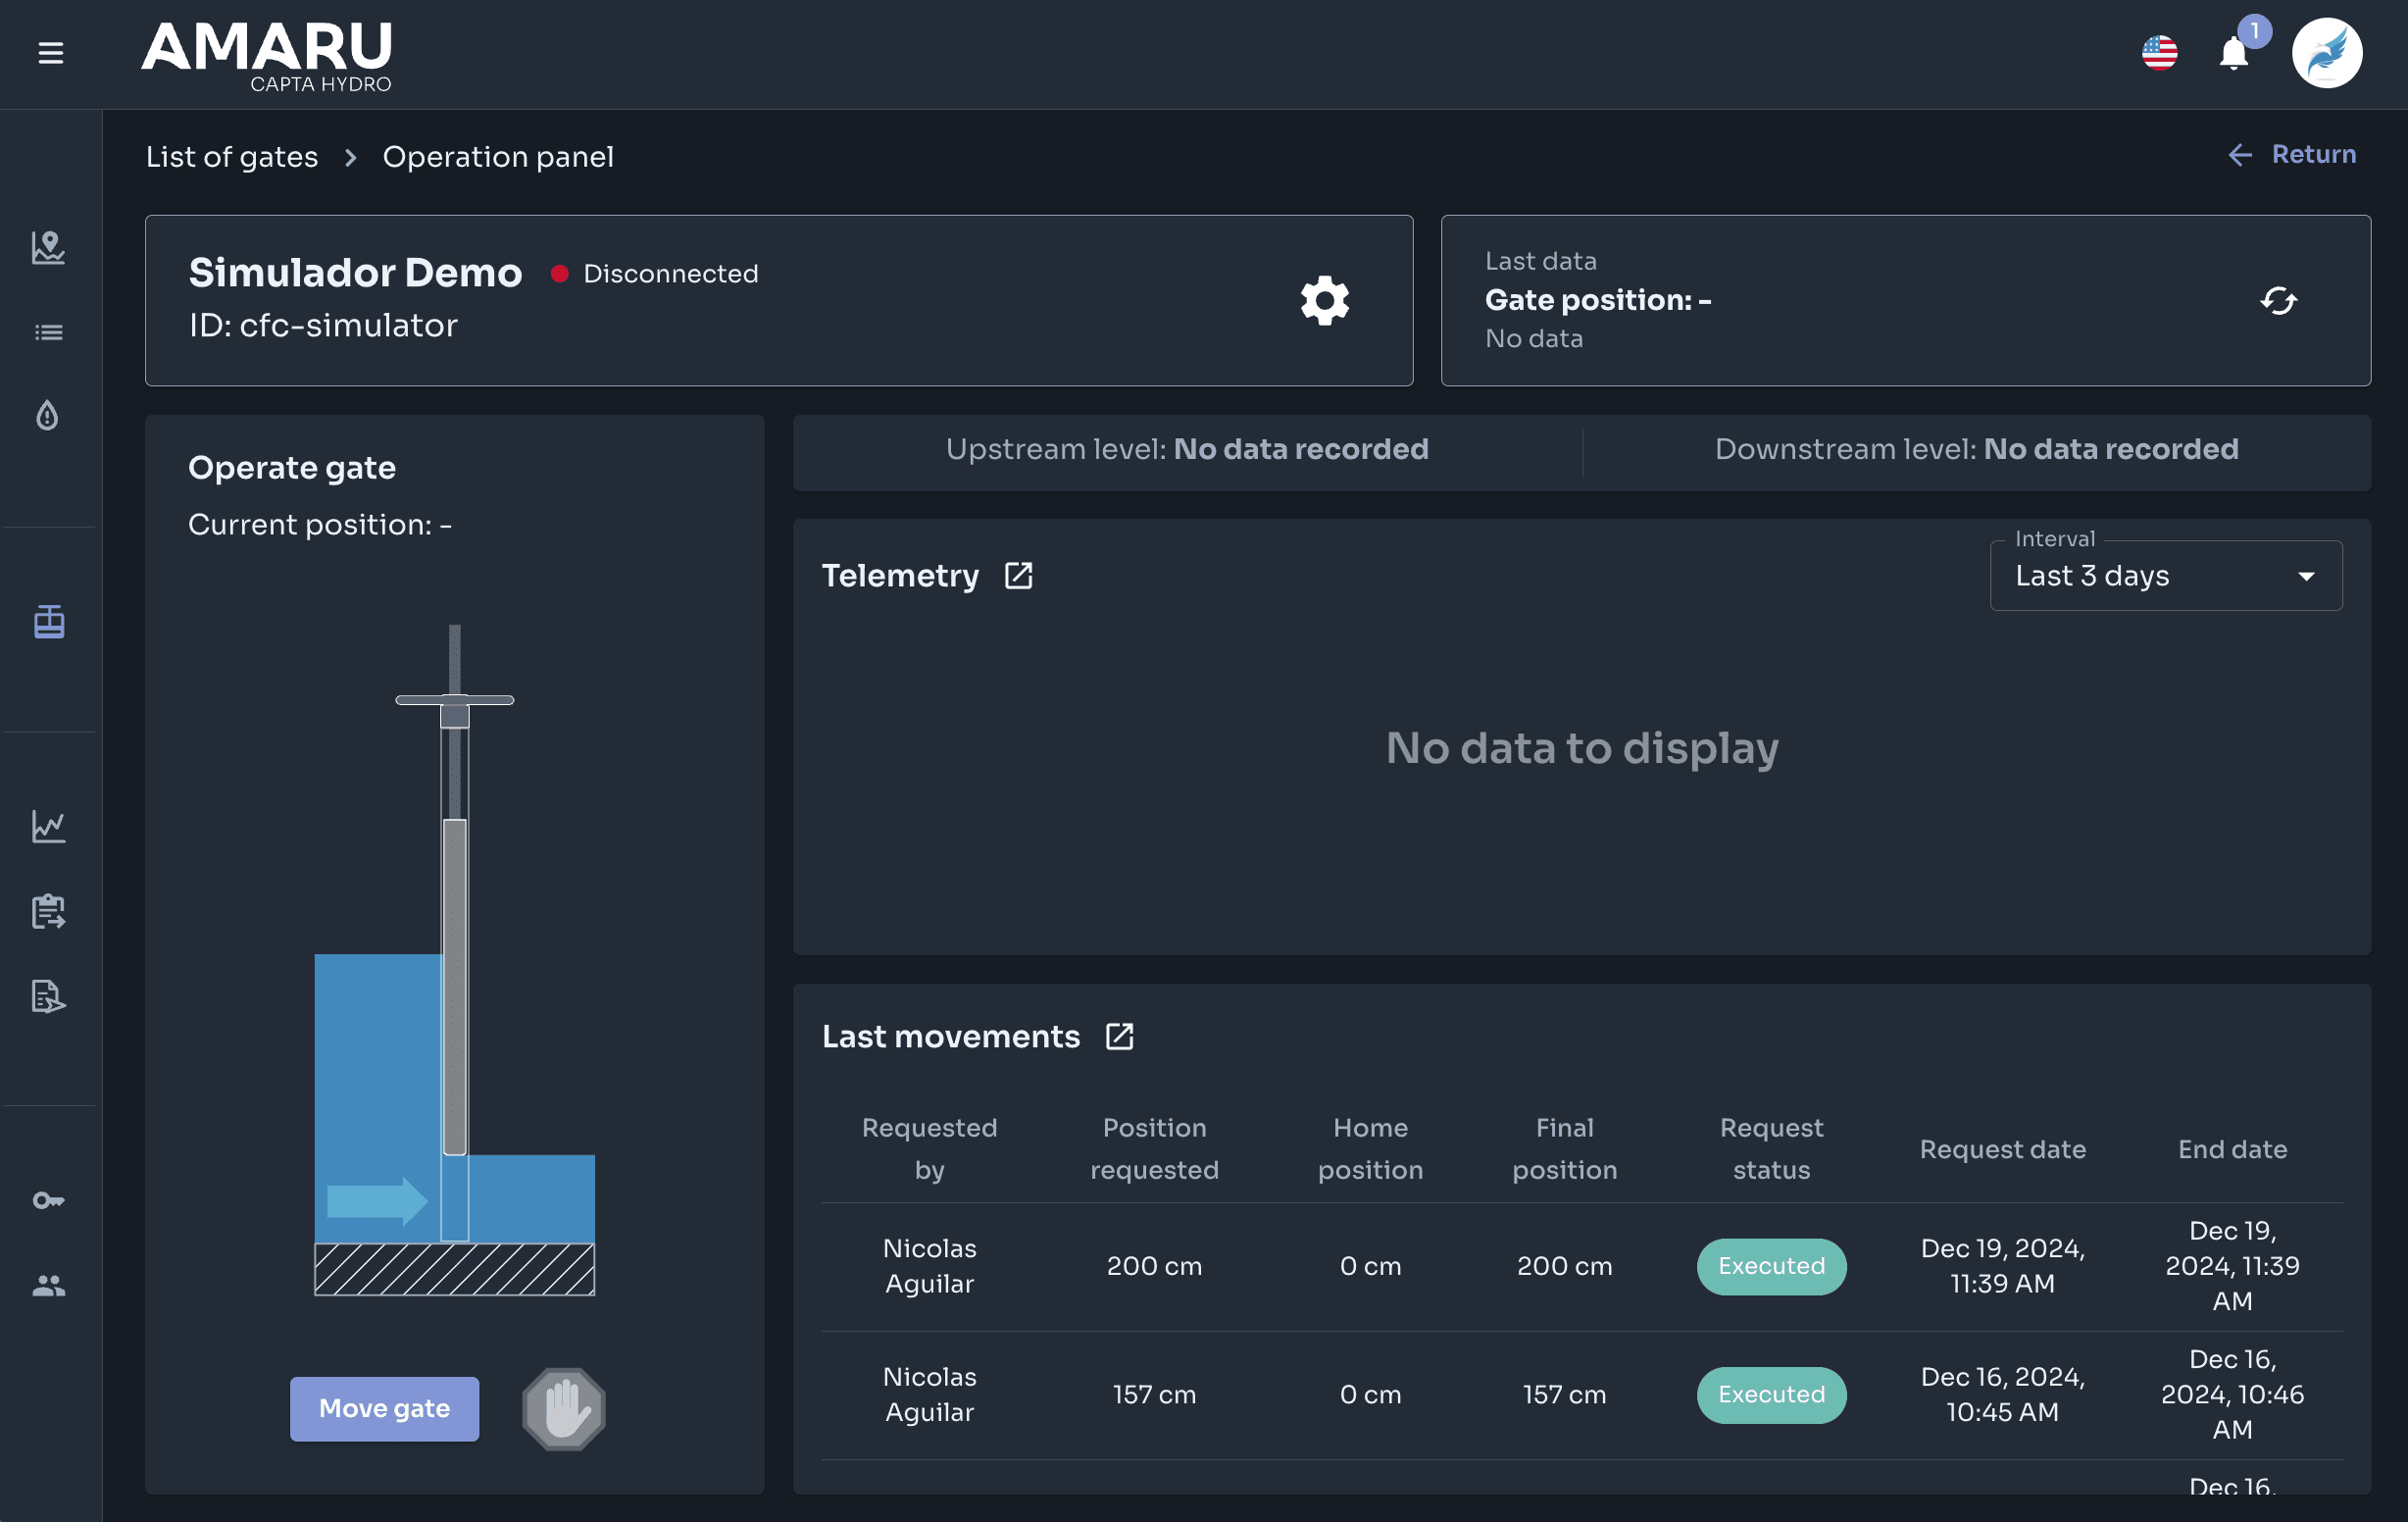Image resolution: width=2408 pixels, height=1522 pixels.
Task: Open gate settings gear icon
Action: point(1325,300)
